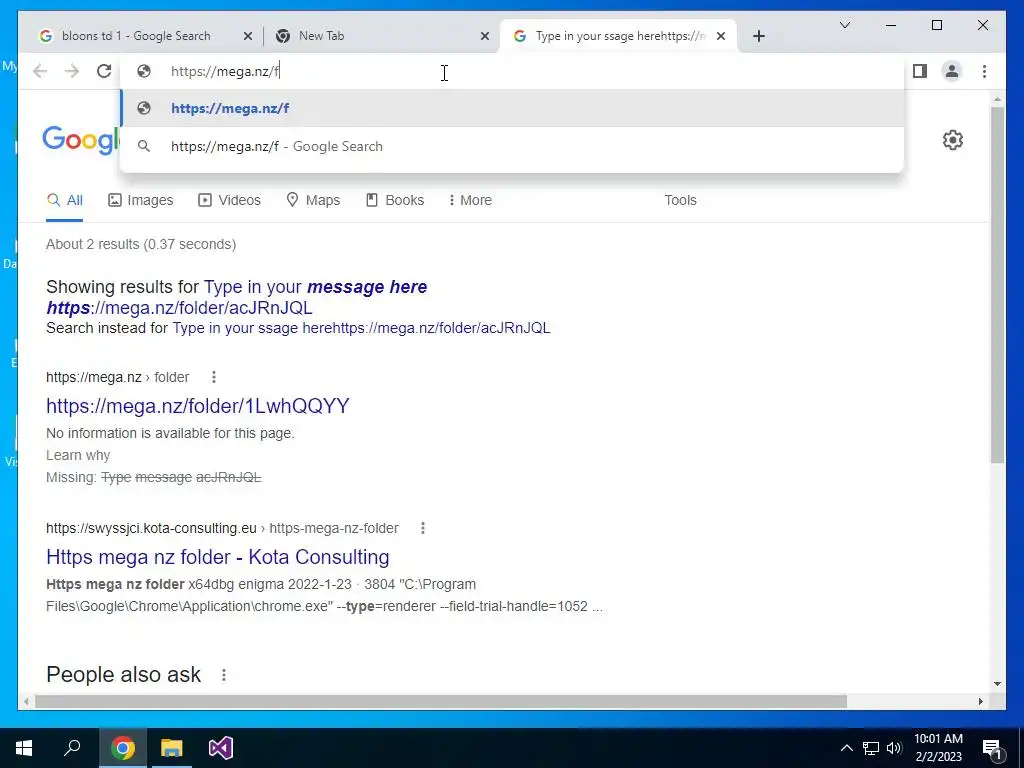Image resolution: width=1024 pixels, height=768 pixels.
Task: Open the mega.nz result options dots
Action: (214, 377)
